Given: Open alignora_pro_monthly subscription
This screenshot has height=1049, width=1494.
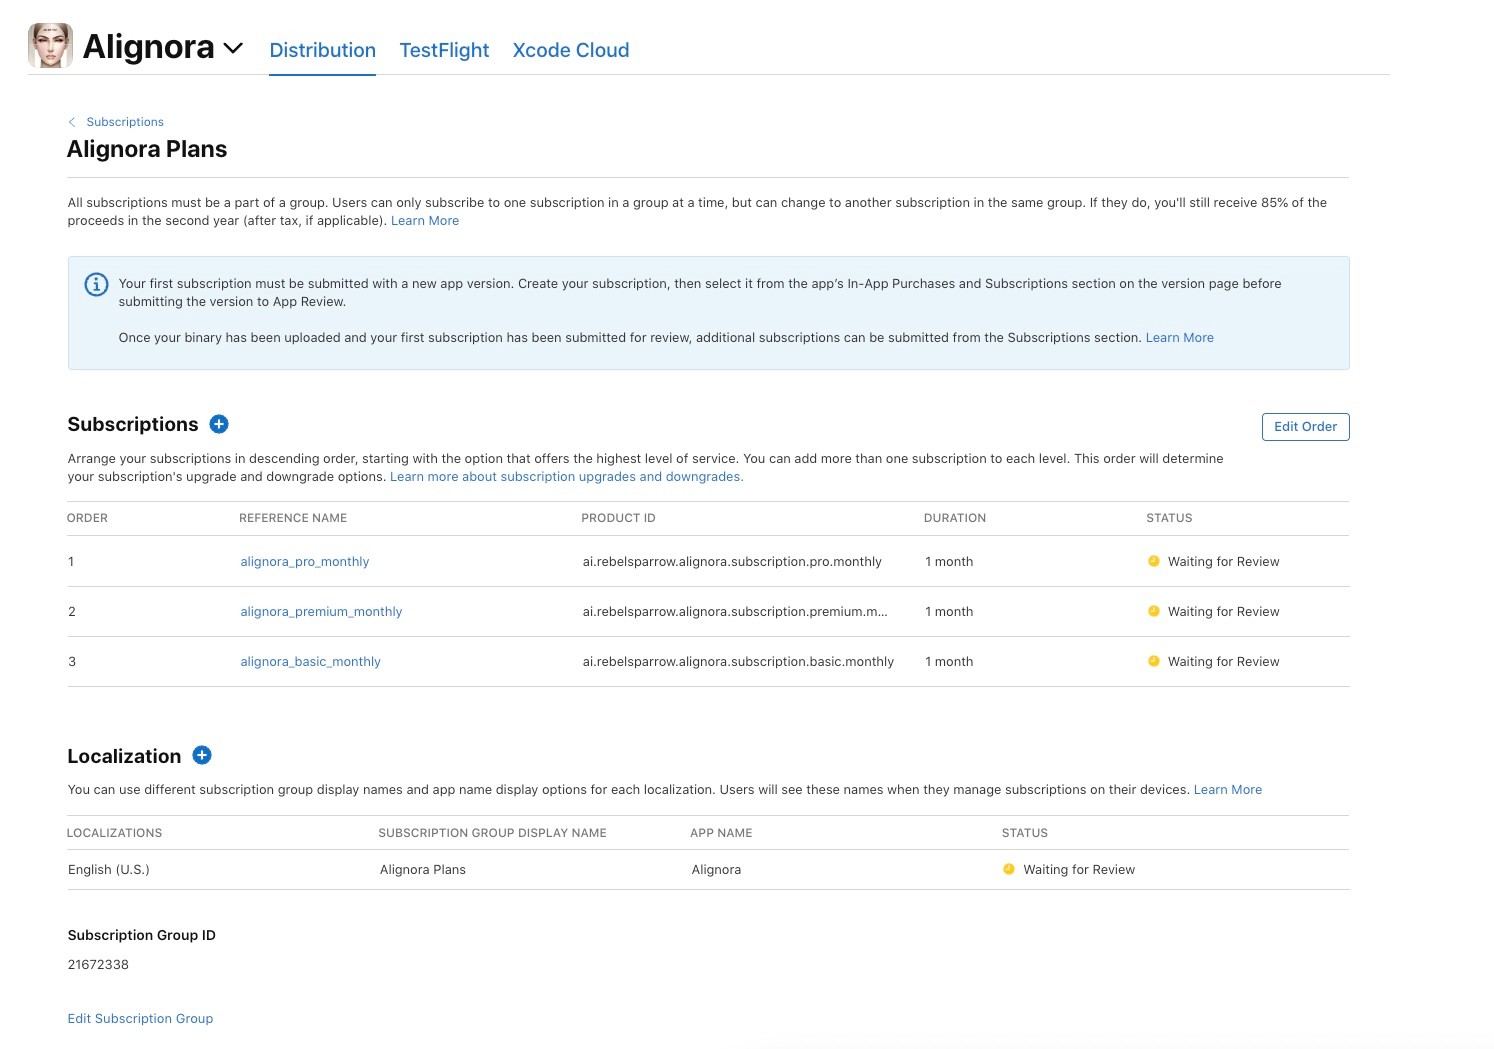Looking at the screenshot, I should pos(304,562).
